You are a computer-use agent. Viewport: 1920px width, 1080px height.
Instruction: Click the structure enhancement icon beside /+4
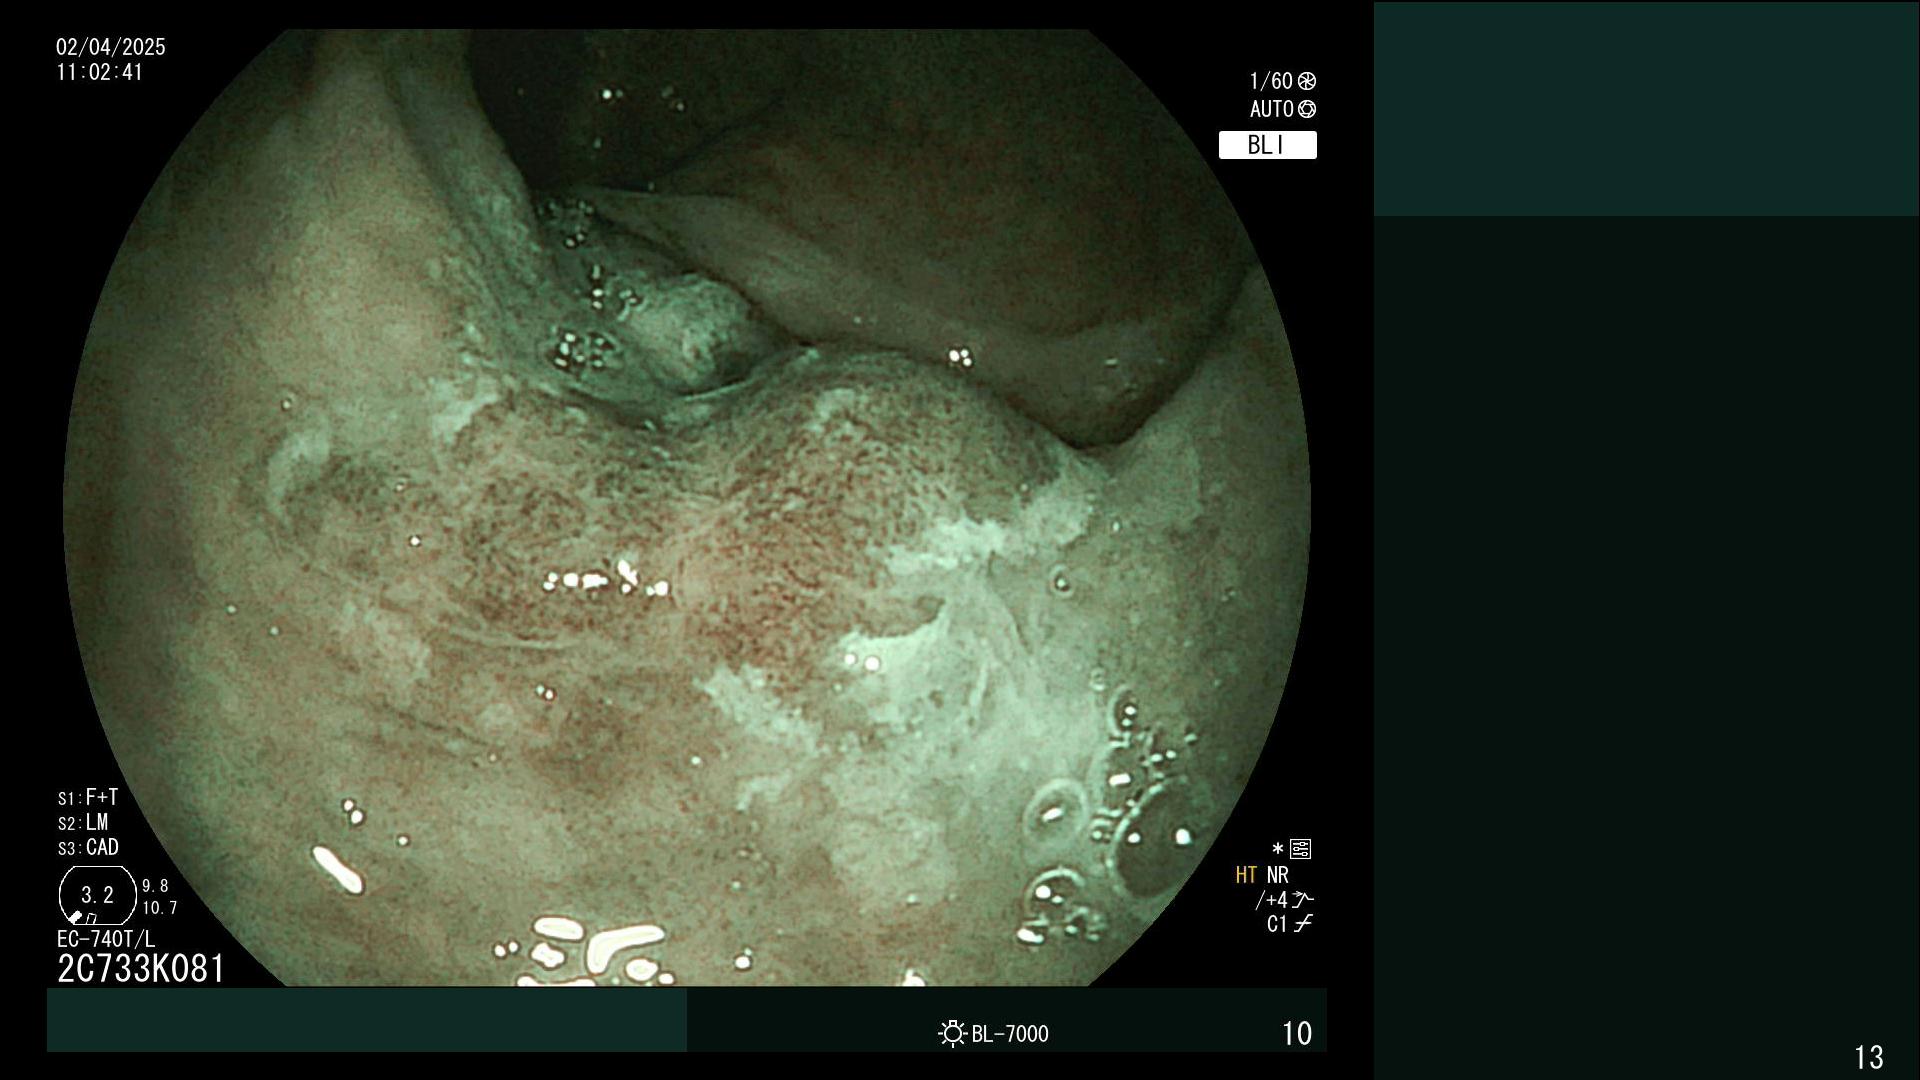point(1302,899)
